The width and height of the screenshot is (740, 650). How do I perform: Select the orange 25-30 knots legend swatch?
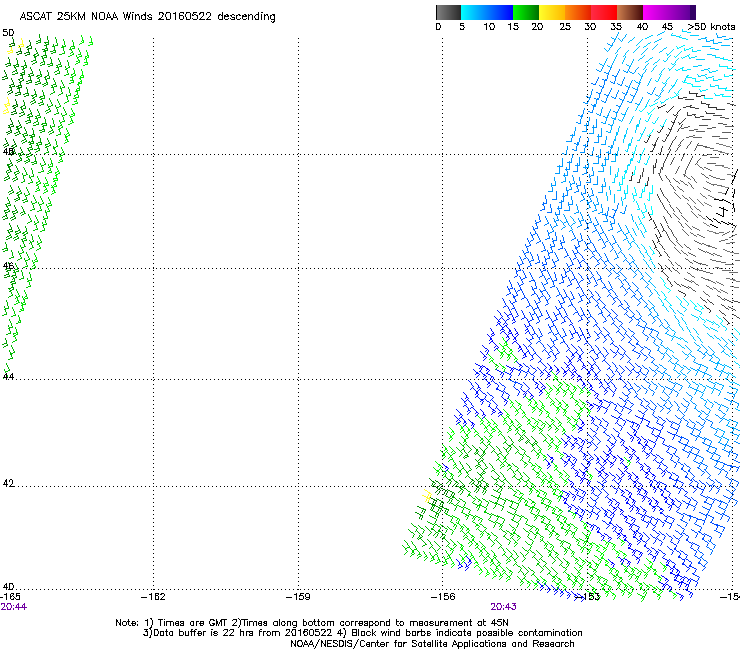point(578,12)
